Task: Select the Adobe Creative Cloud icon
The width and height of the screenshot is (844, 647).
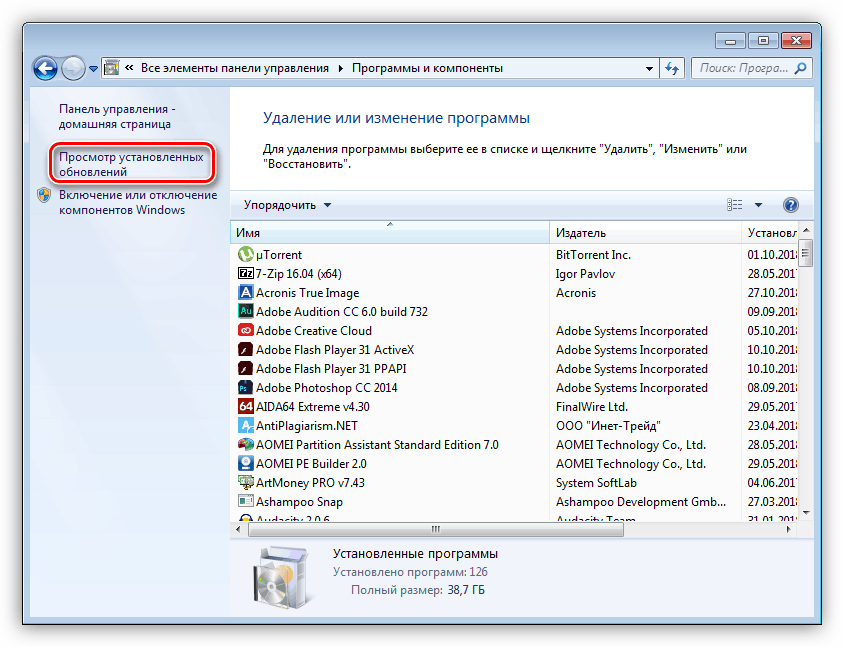Action: [x=245, y=330]
